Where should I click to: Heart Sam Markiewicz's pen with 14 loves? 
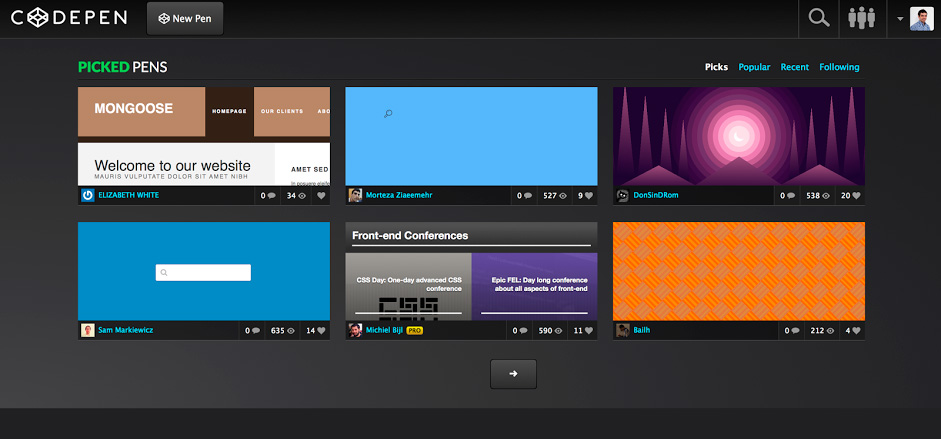316,330
